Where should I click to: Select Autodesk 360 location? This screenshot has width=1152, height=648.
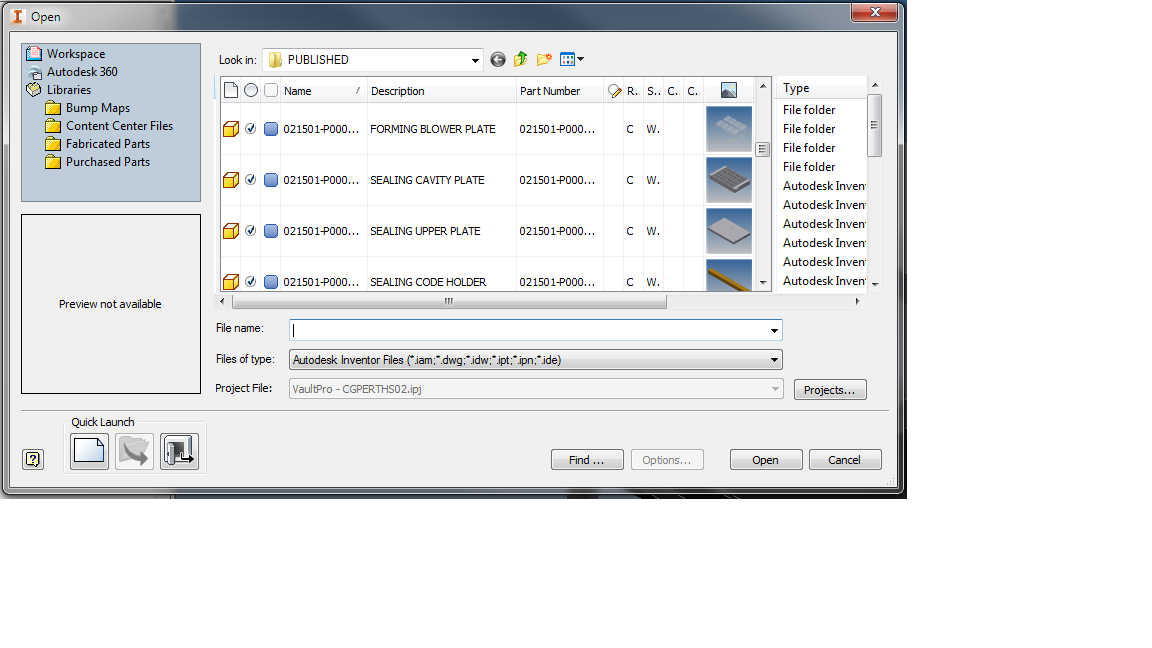click(82, 72)
